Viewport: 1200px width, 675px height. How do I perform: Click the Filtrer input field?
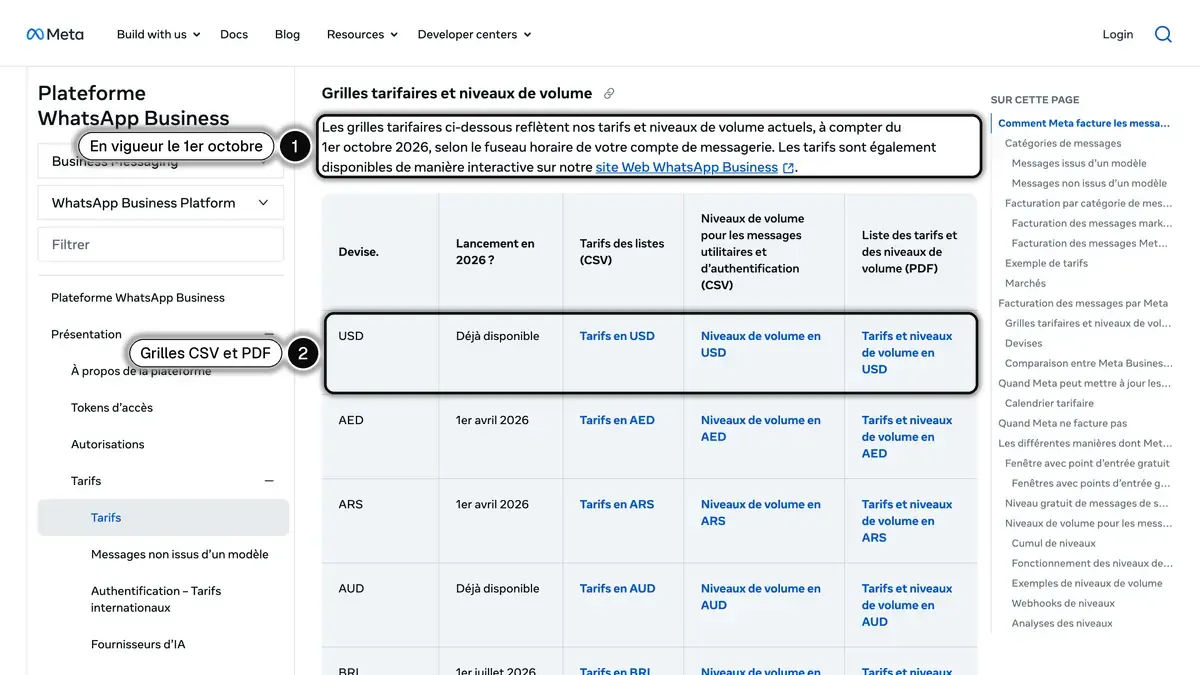coord(161,244)
